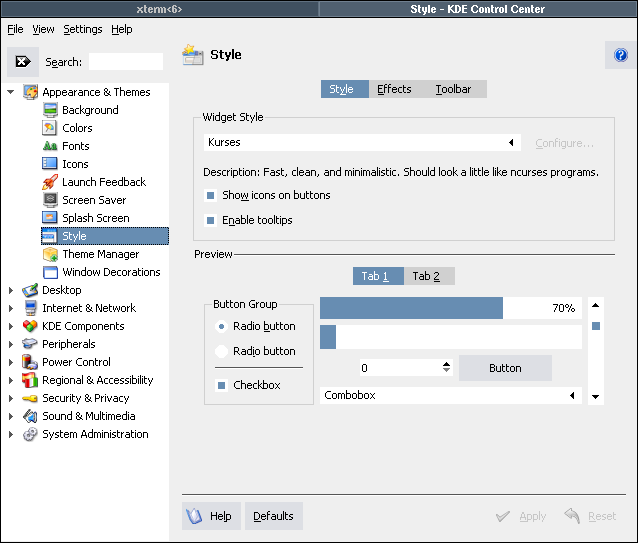Select preview Tab 1

point(378,276)
